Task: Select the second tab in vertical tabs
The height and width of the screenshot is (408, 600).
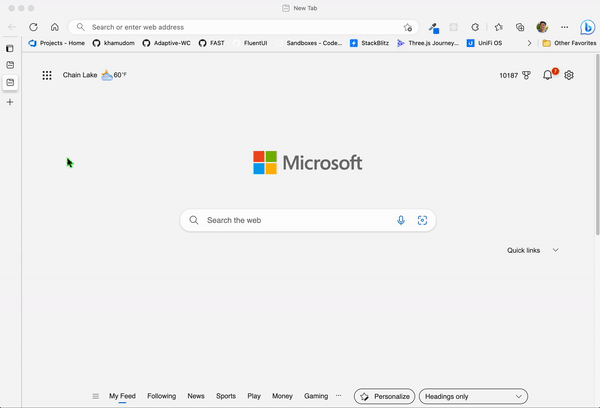Action: coord(10,65)
